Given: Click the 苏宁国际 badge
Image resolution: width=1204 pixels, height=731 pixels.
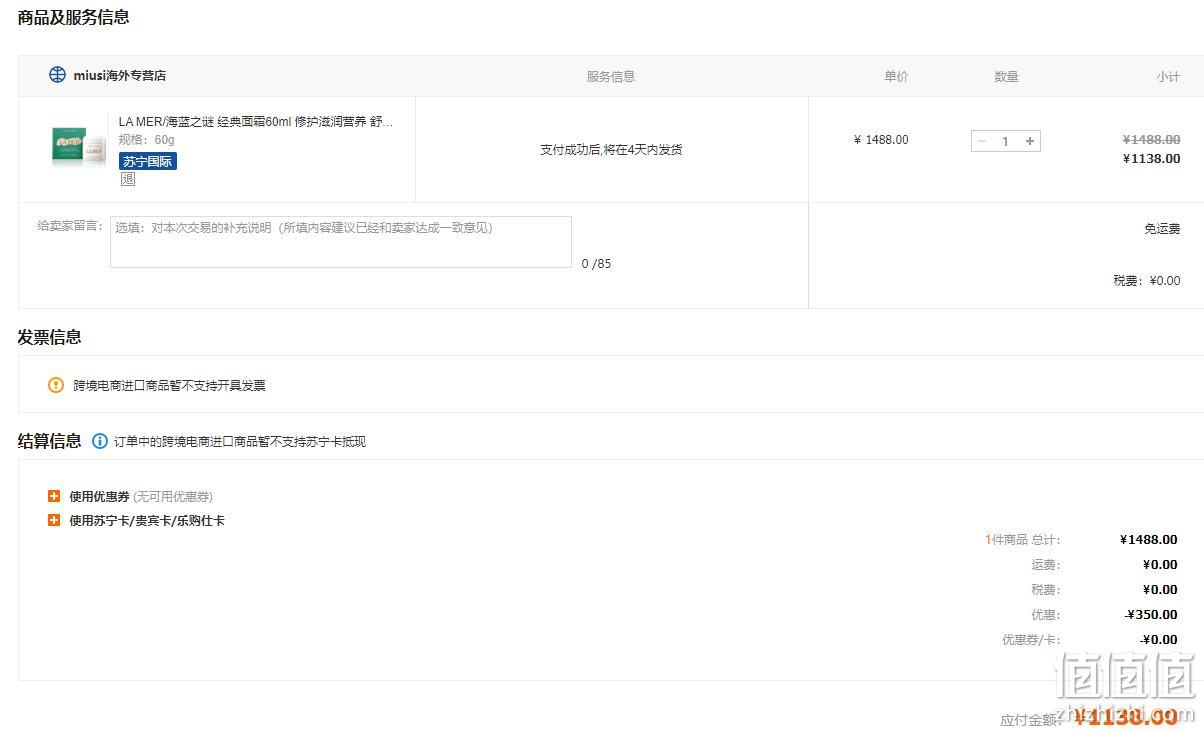Looking at the screenshot, I should click(148, 161).
